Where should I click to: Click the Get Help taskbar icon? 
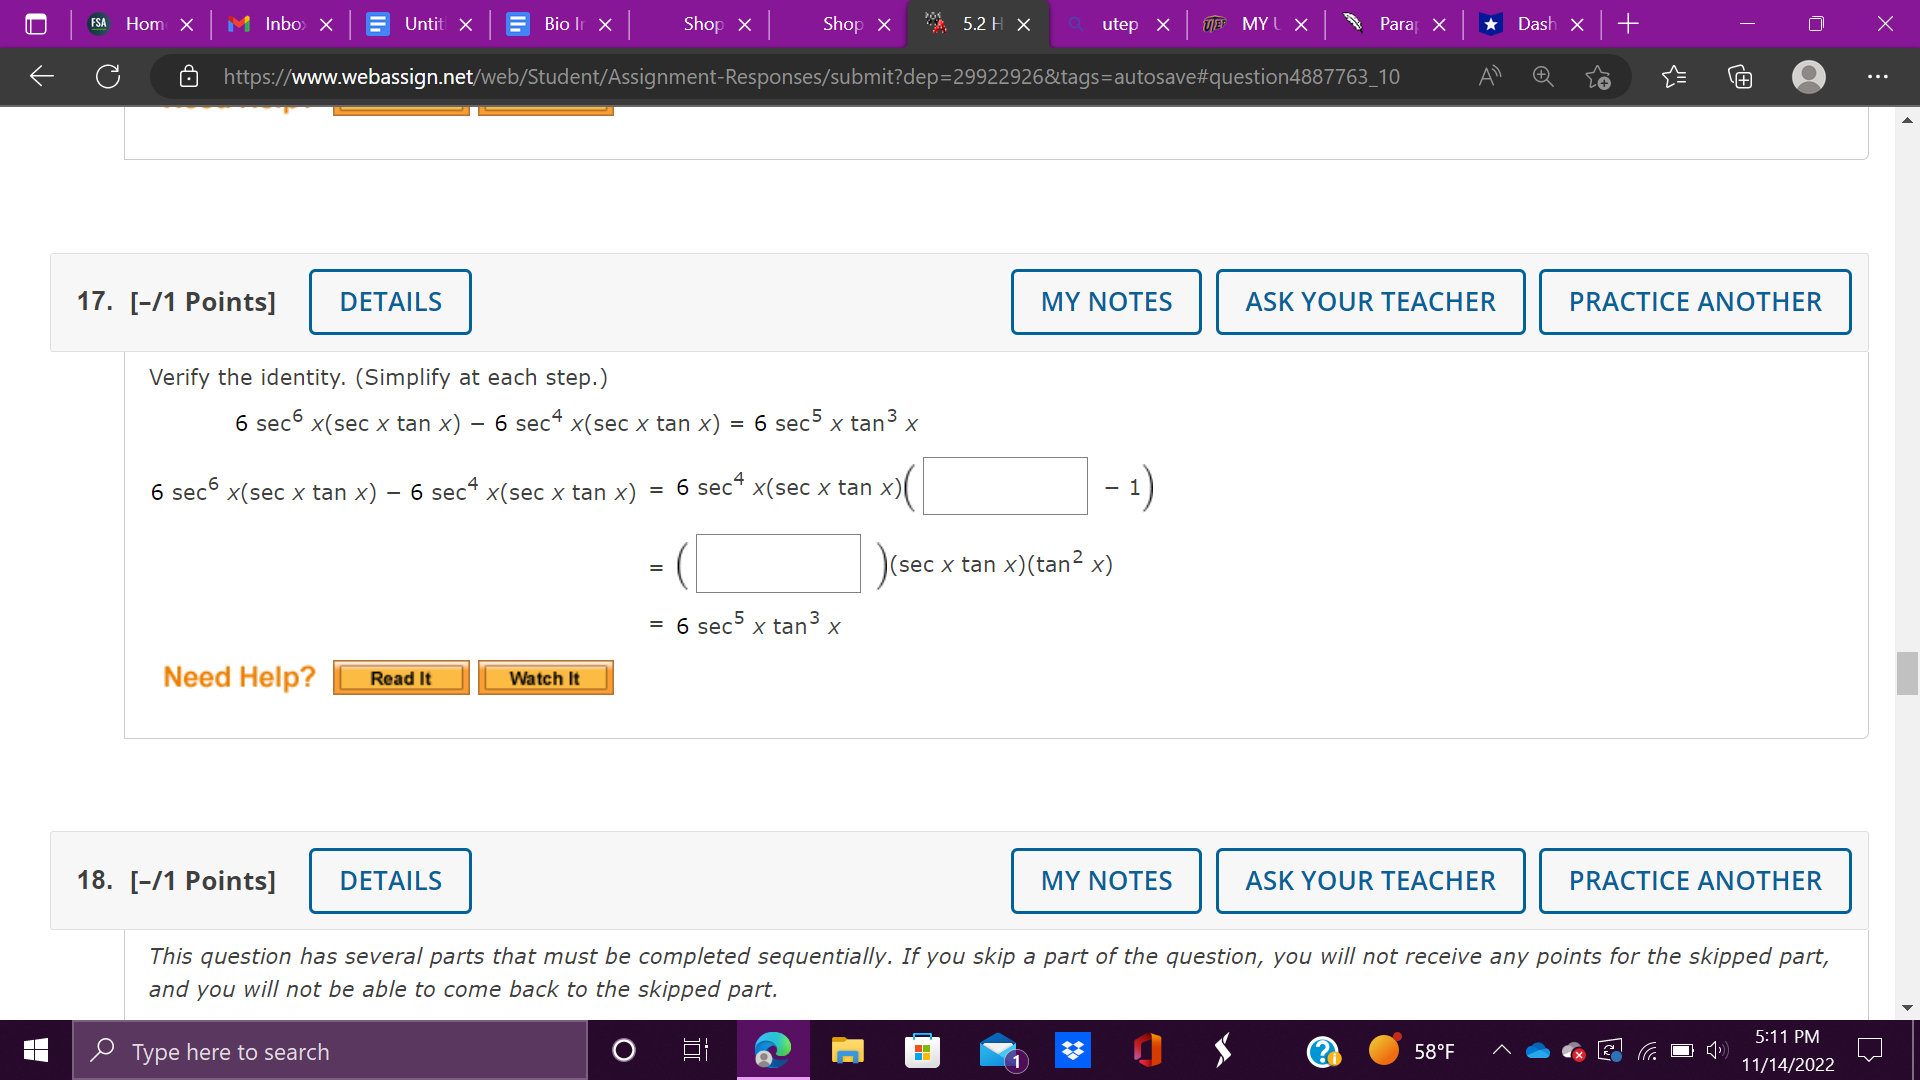point(1322,1050)
